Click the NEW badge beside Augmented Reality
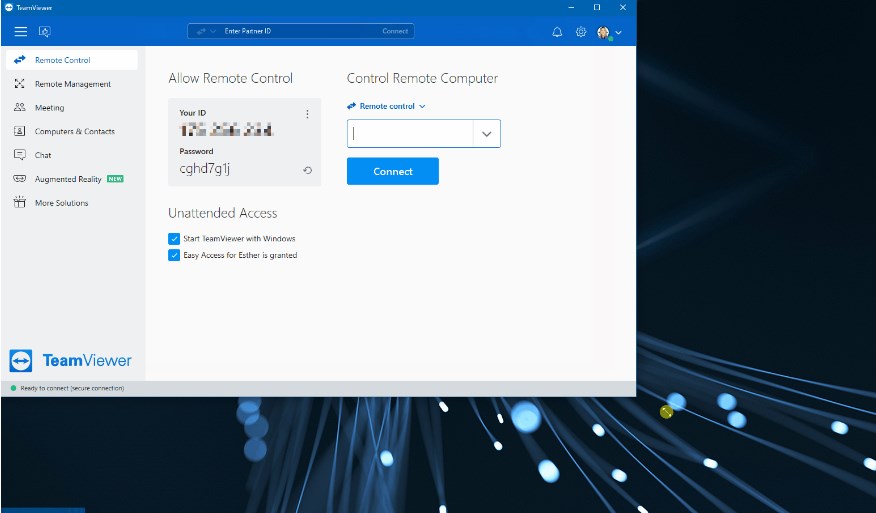876x513 pixels. coord(115,179)
